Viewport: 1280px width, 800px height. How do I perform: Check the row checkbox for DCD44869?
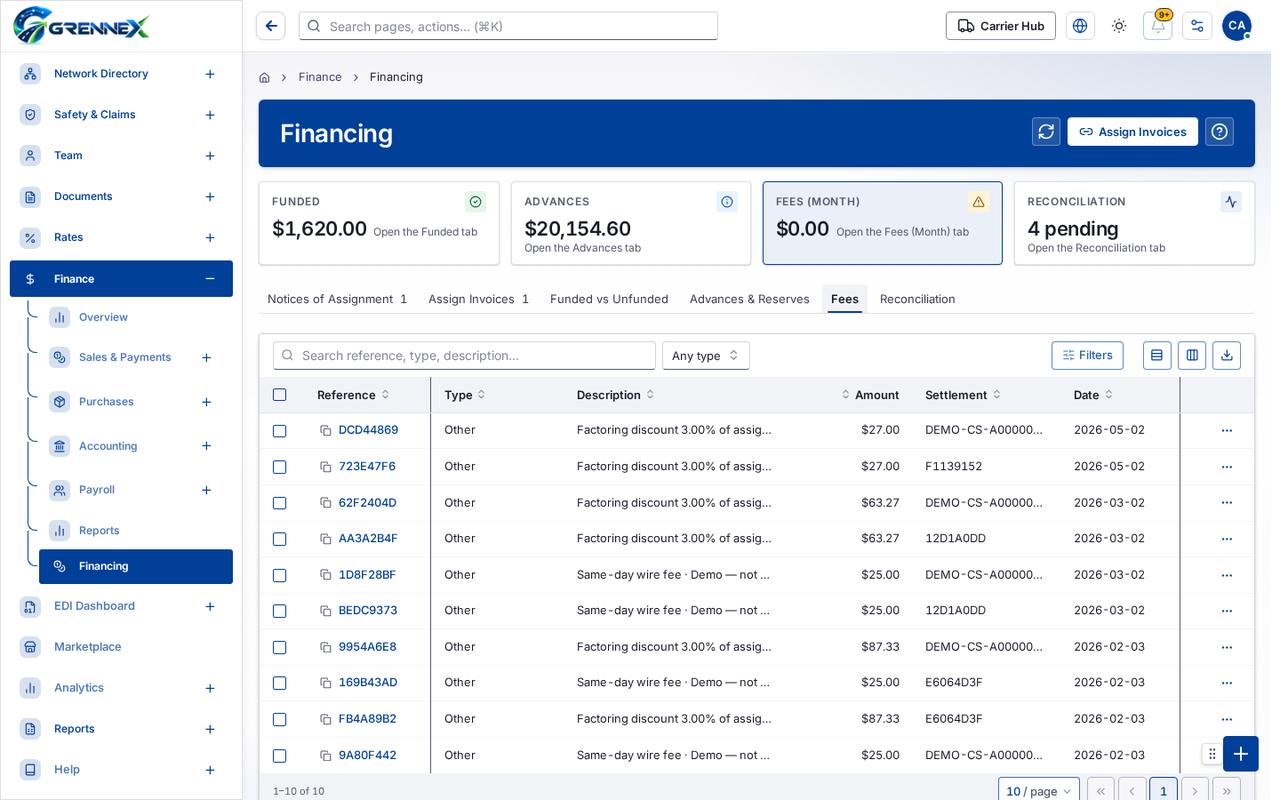tap(280, 431)
